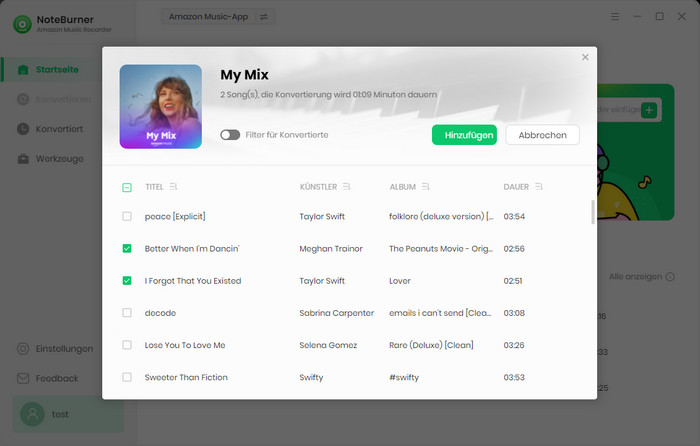The image size is (700, 446).
Task: Click the DAUER column header
Action: (516, 187)
